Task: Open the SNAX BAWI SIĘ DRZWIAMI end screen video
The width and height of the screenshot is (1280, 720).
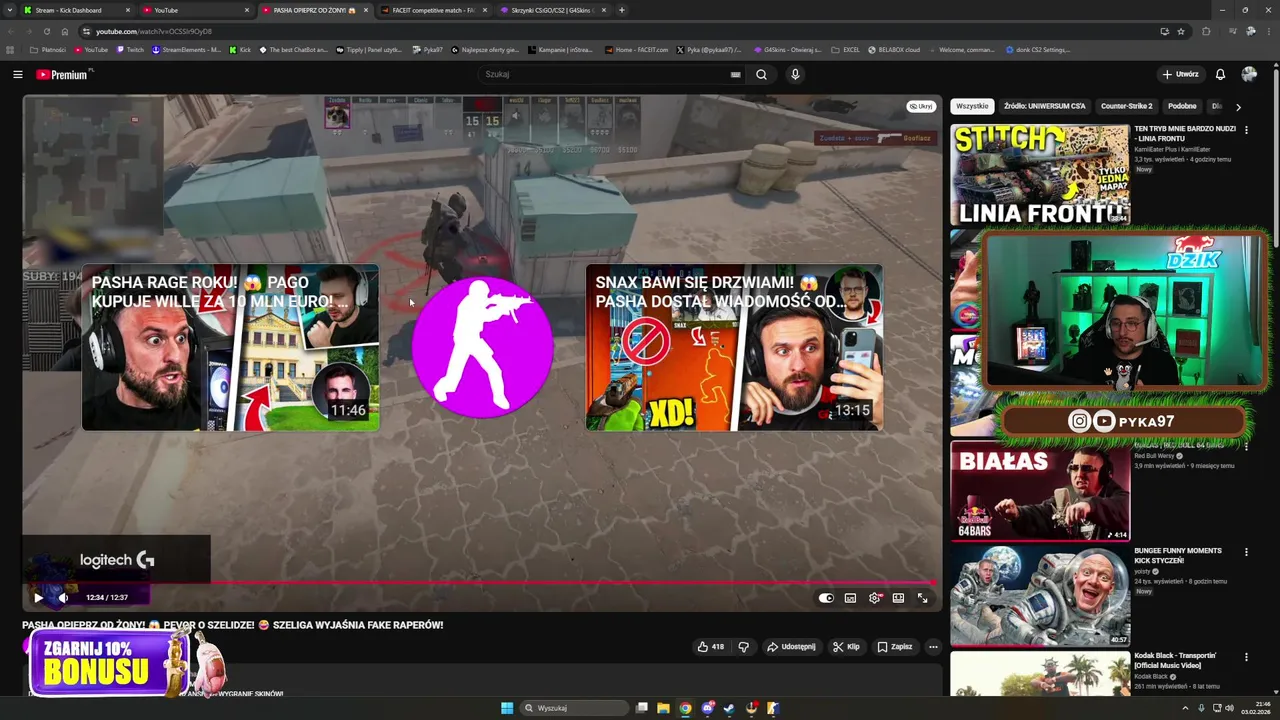Action: pos(734,348)
